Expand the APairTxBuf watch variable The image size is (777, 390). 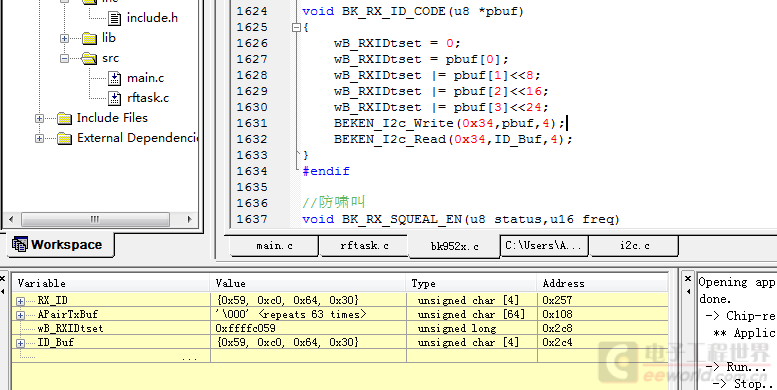coord(20,315)
